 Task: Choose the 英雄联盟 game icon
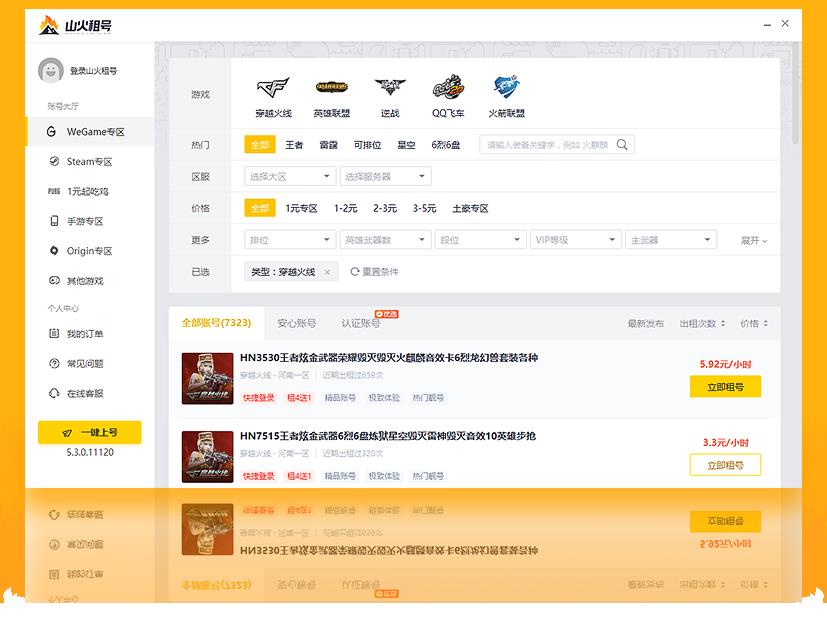[331, 88]
